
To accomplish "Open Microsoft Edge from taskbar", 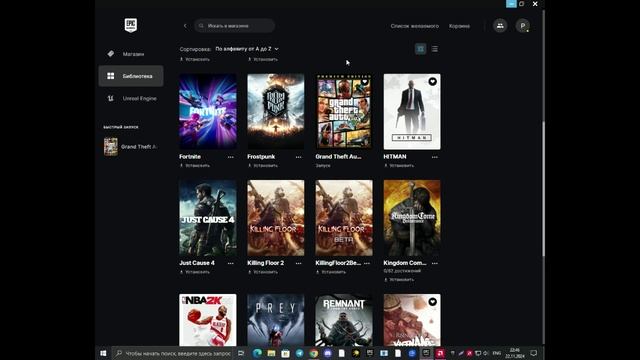I will pos(257,353).
